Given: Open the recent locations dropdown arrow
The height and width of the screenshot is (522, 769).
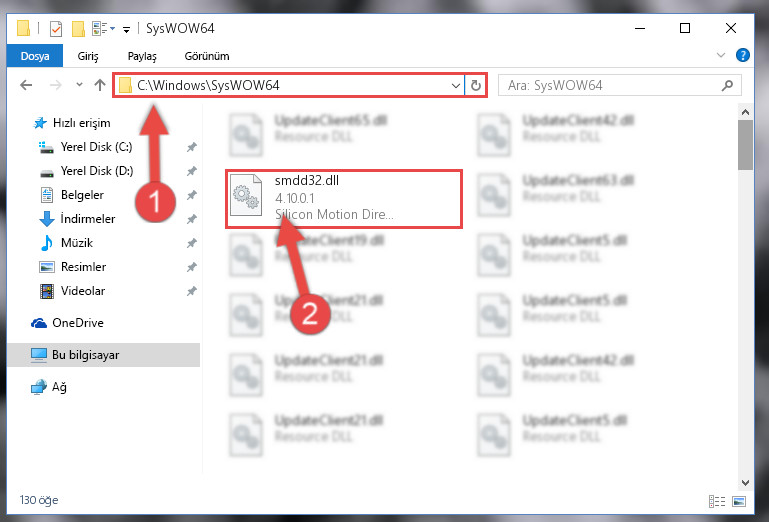Looking at the screenshot, I should point(79,84).
